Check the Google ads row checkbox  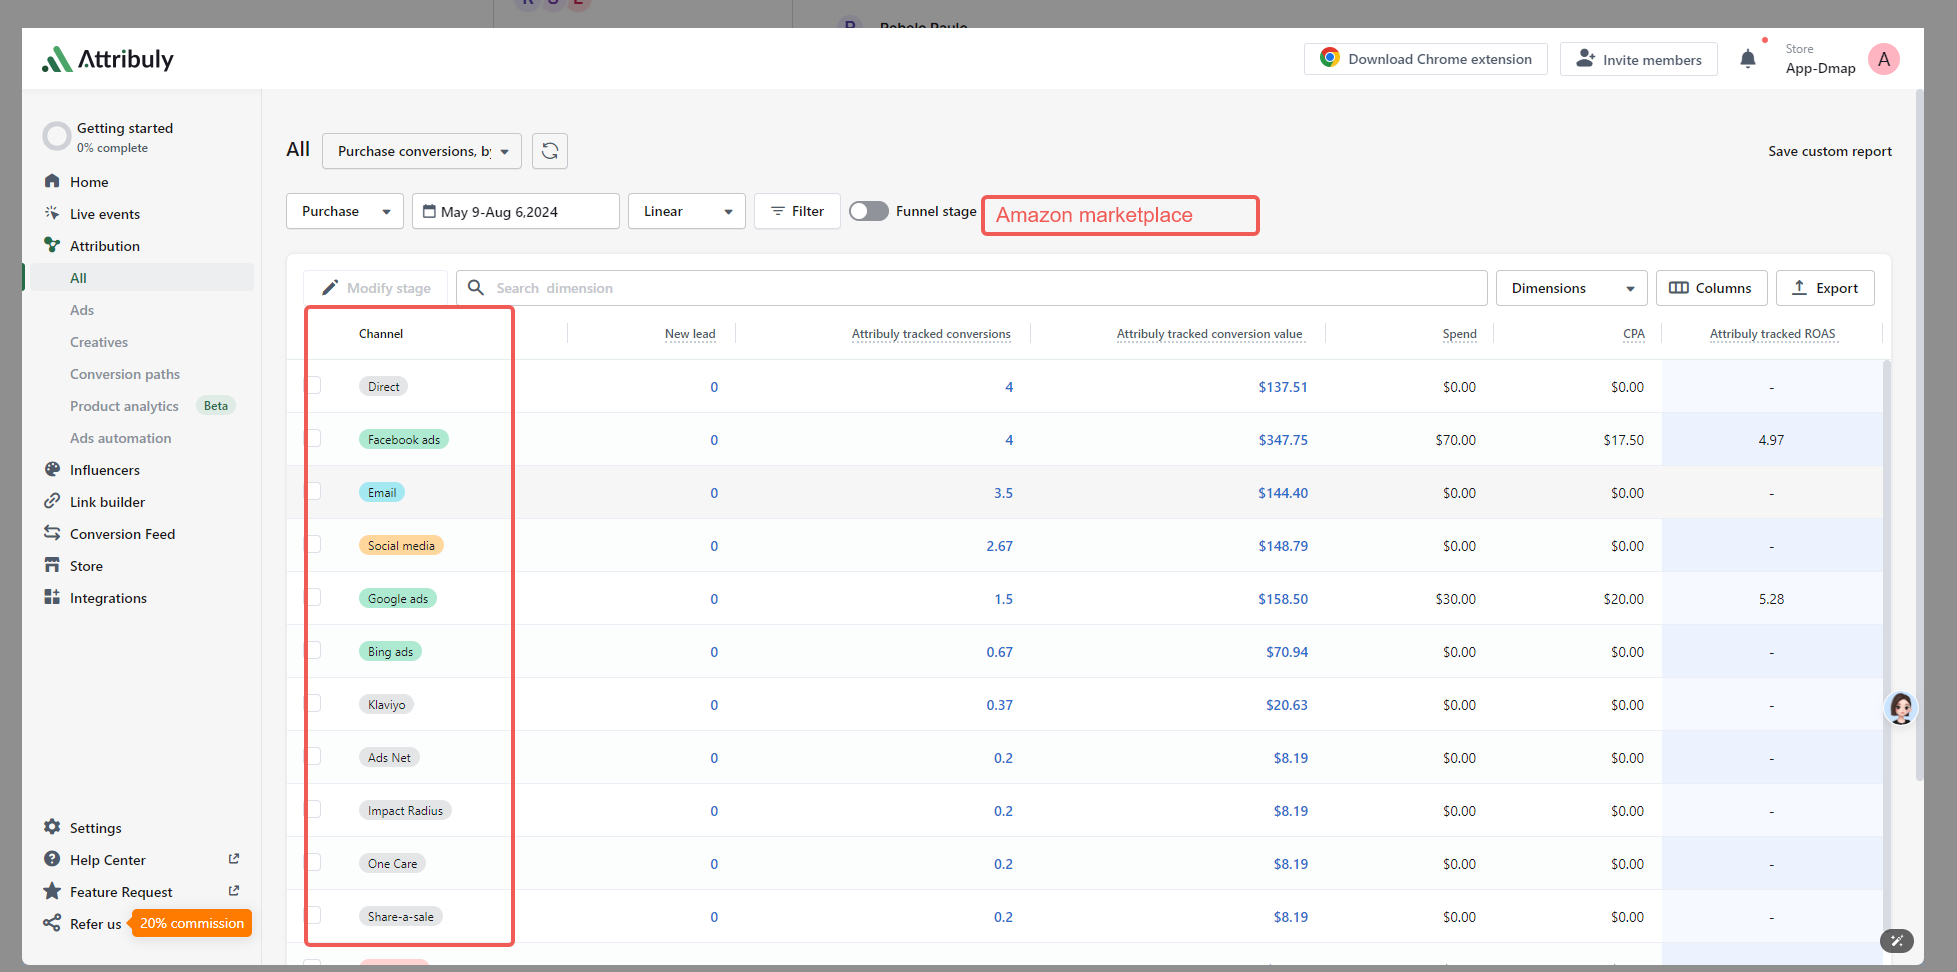pos(314,598)
